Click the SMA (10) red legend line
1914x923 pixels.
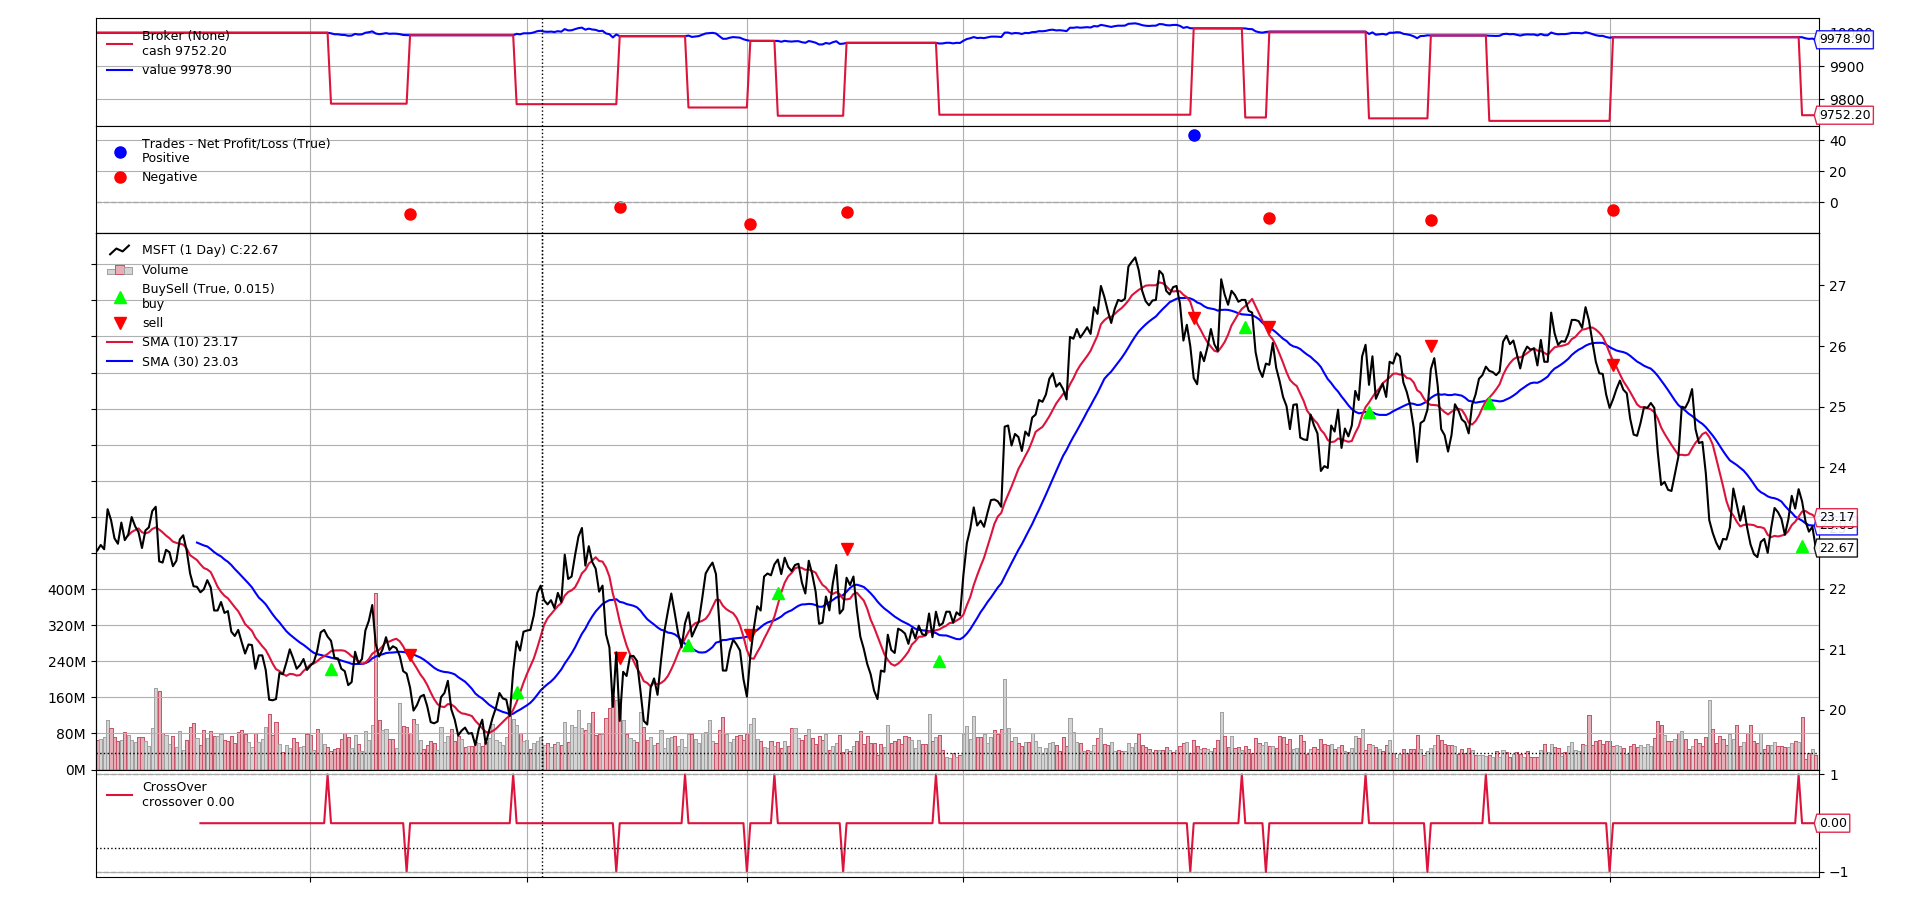[x=120, y=342]
